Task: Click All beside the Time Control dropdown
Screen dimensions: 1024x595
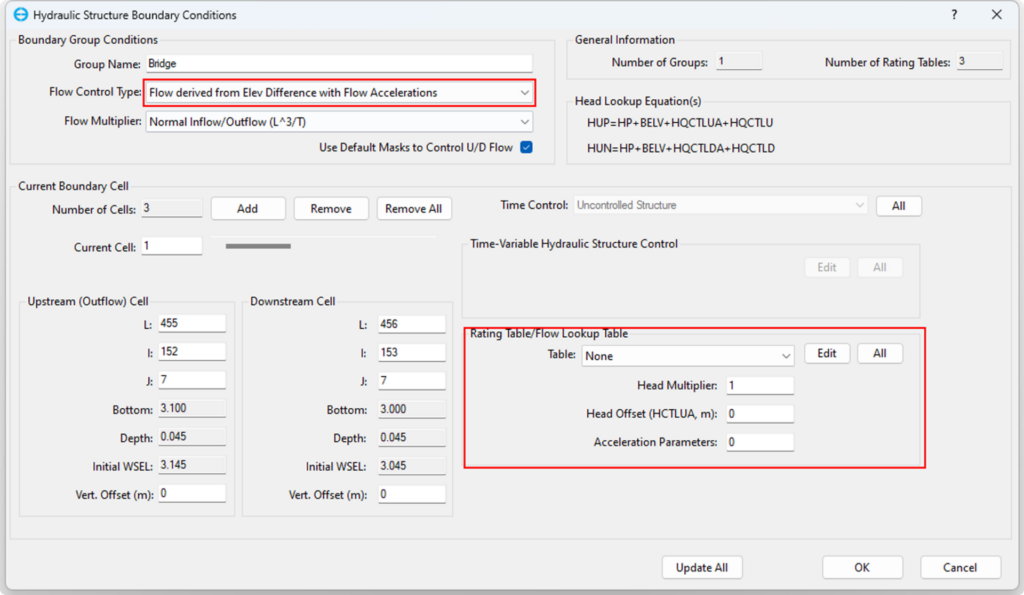Action: (898, 205)
